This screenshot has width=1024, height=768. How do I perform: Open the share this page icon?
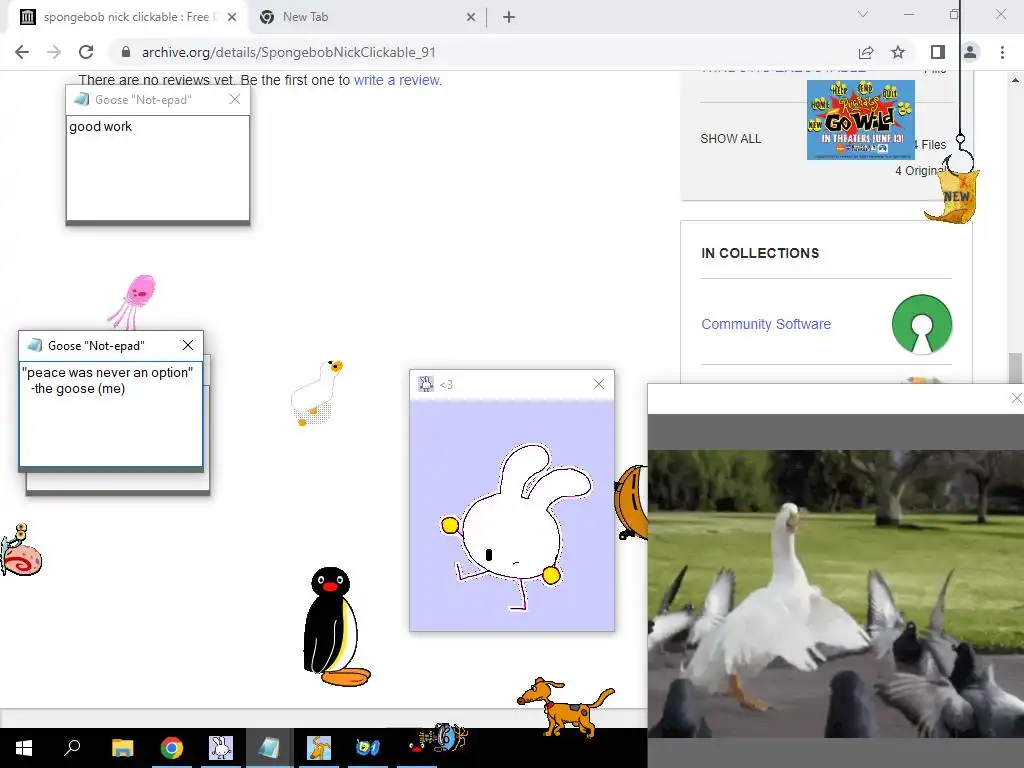[x=866, y=52]
